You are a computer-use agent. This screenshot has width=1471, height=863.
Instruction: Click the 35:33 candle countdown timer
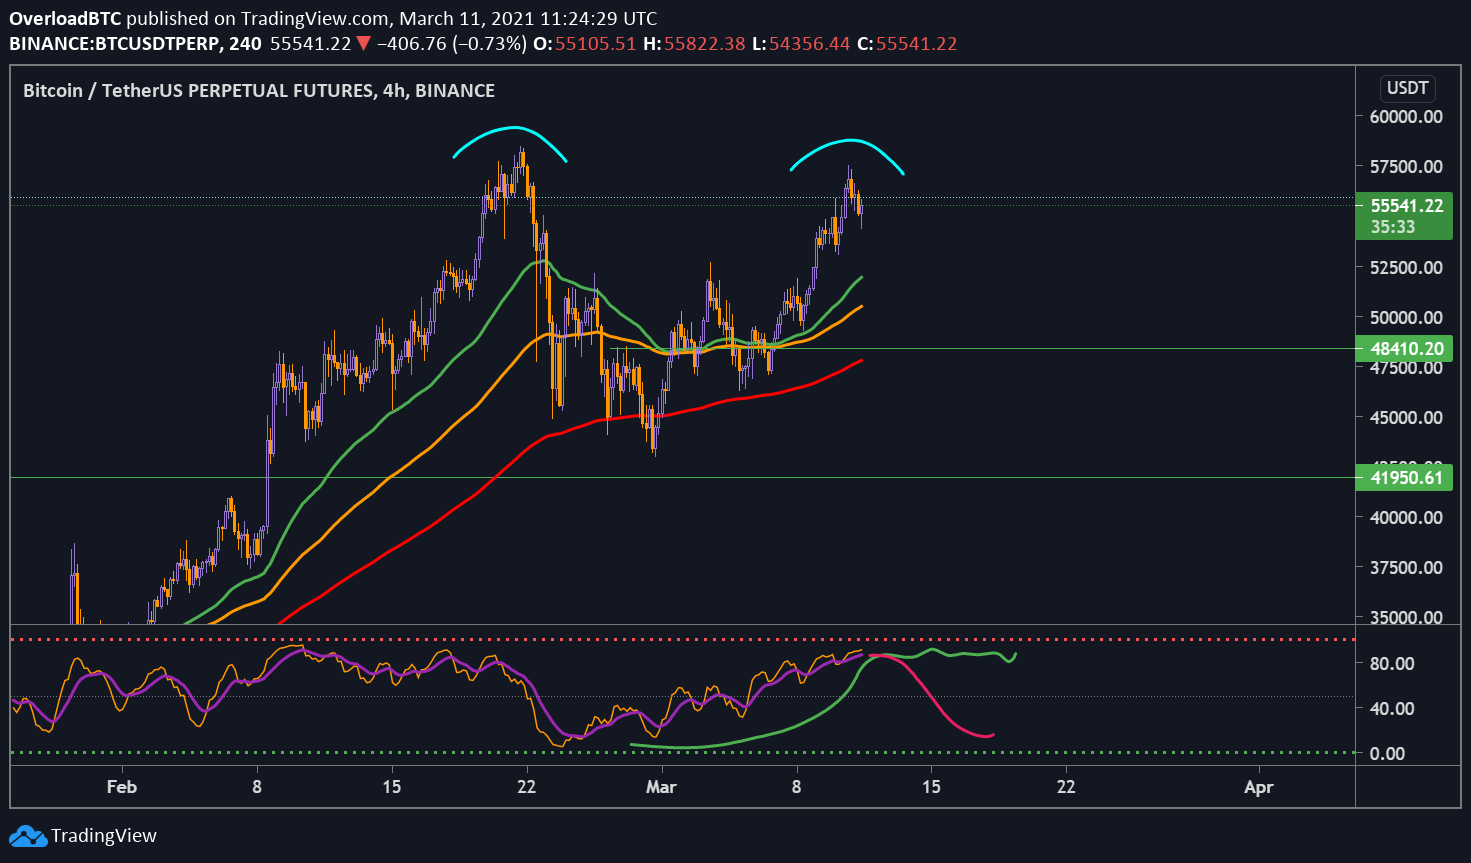click(x=1393, y=227)
